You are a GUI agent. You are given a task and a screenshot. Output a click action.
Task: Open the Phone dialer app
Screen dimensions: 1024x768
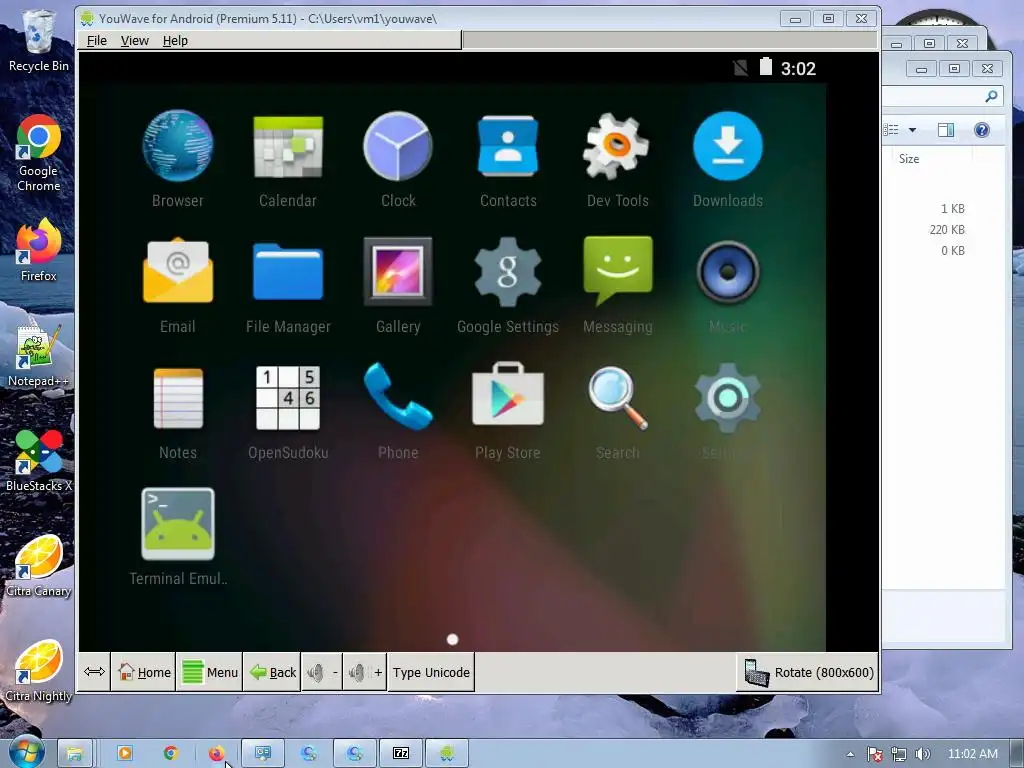pyautogui.click(x=398, y=396)
